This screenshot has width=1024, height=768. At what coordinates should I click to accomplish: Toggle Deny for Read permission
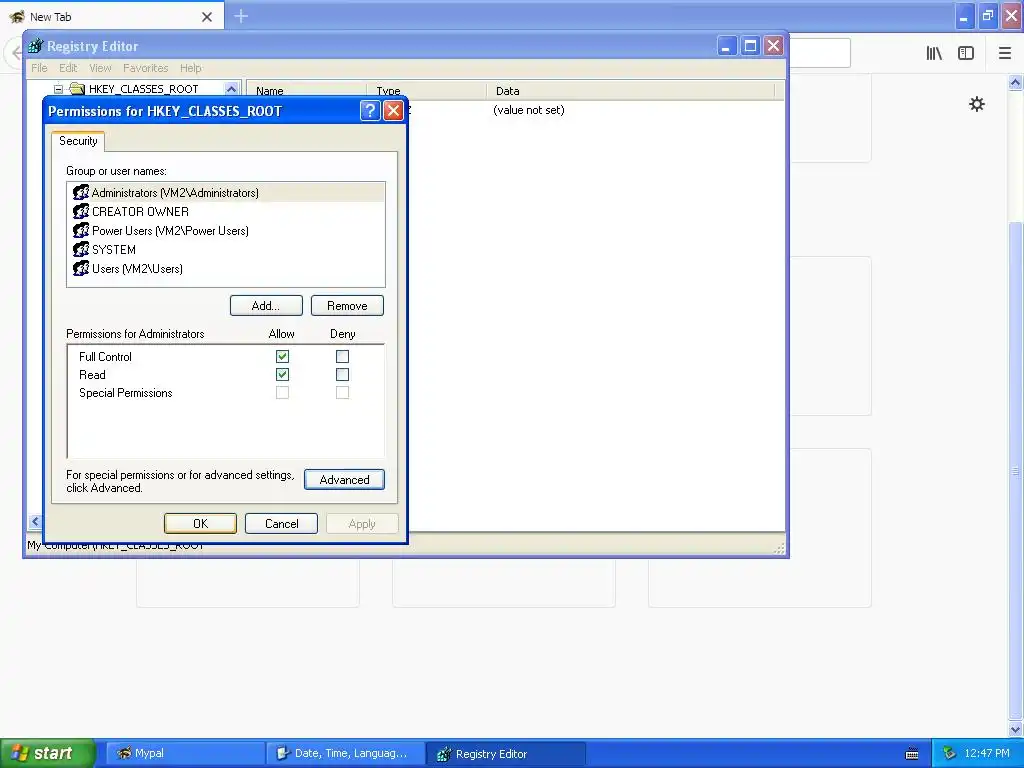[342, 375]
